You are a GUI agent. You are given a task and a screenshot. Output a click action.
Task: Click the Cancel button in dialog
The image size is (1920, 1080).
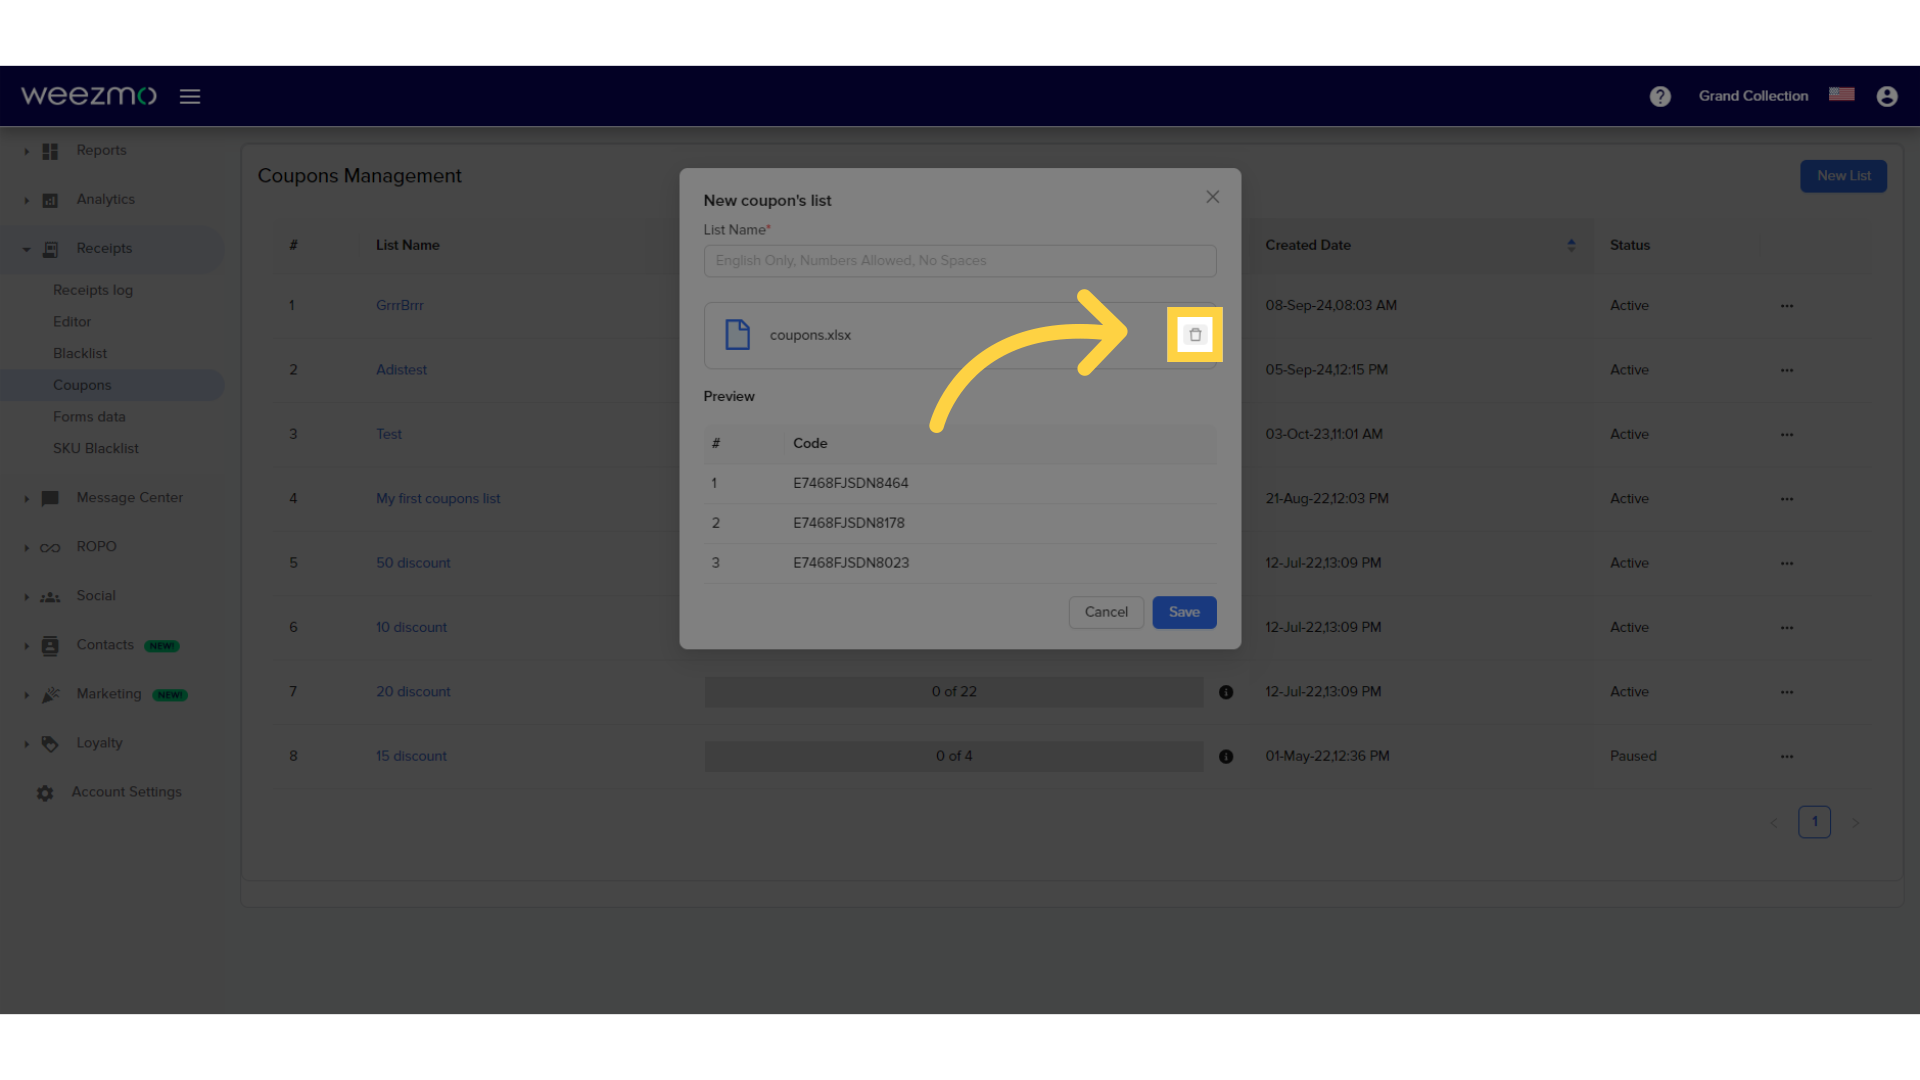coord(1105,612)
